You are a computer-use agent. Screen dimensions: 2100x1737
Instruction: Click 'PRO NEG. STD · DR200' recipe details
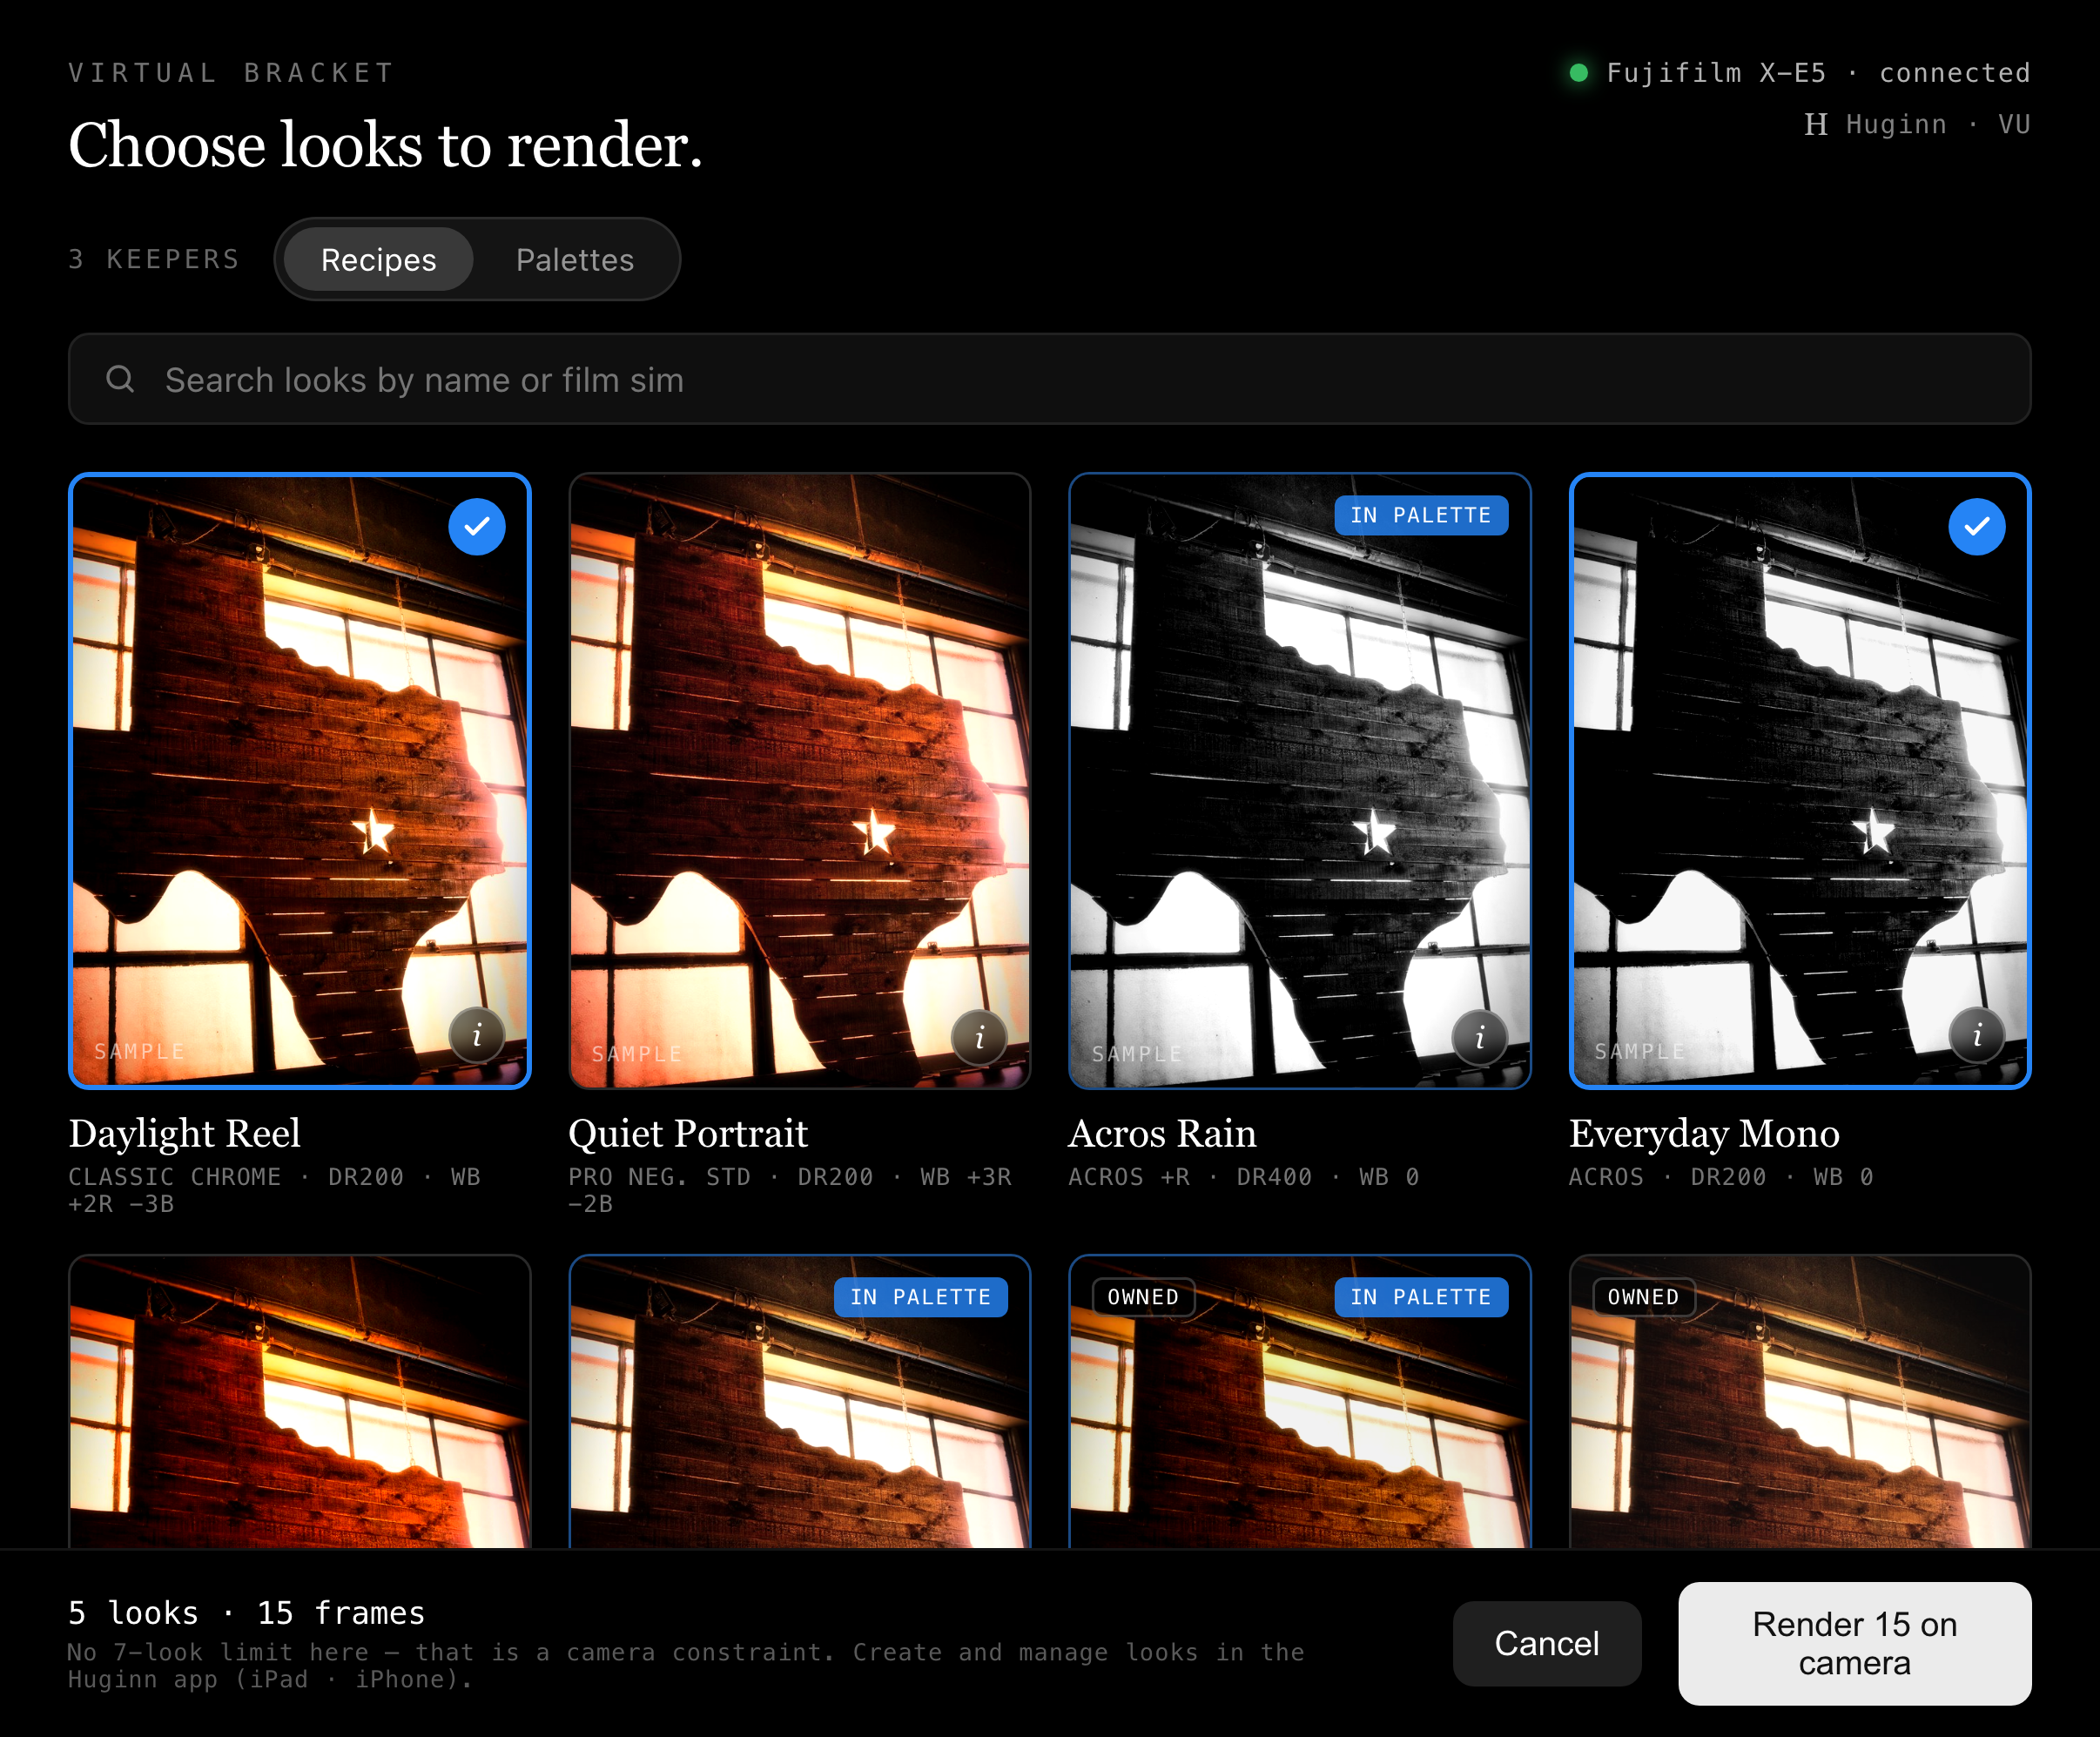pos(790,1190)
